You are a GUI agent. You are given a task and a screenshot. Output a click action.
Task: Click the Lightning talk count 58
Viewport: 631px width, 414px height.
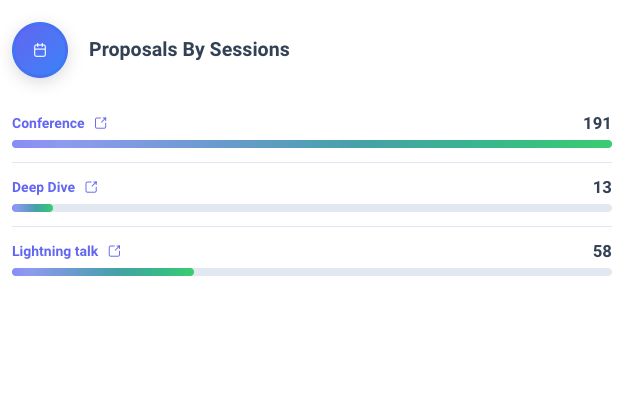[x=602, y=251]
